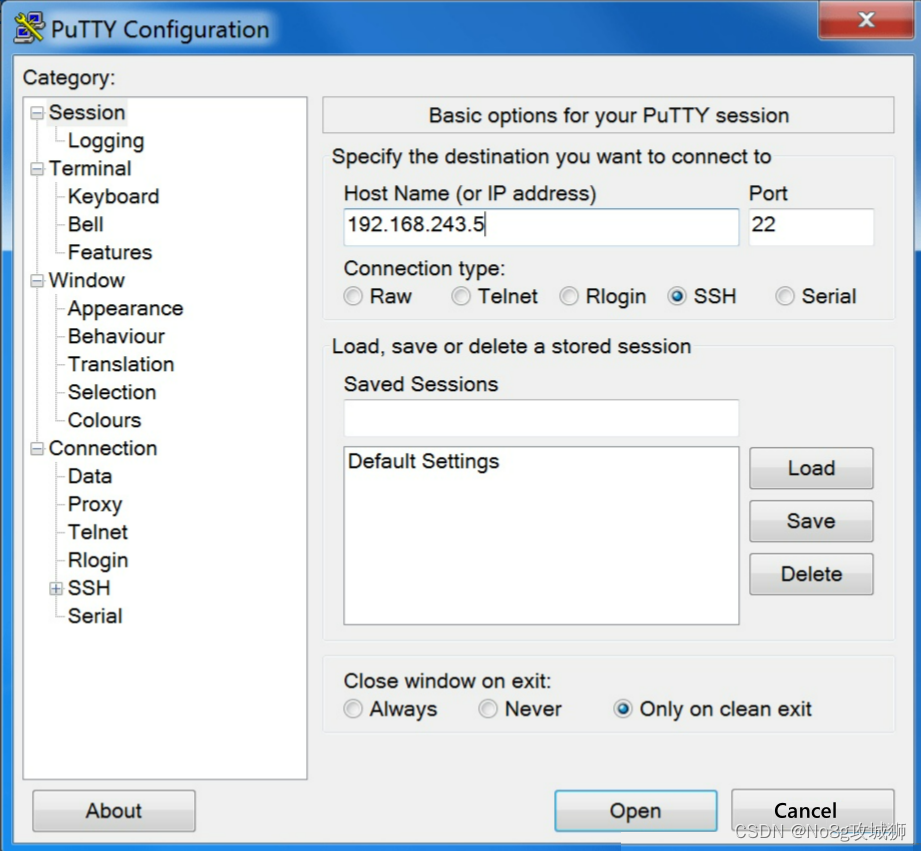Expand the SSH tree node
The width and height of the screenshot is (921, 851).
pyautogui.click(x=56, y=589)
